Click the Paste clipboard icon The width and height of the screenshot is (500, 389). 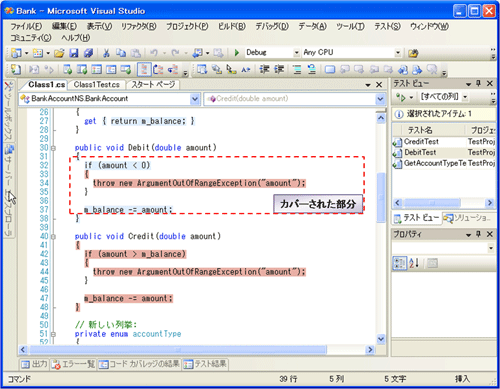[135, 53]
